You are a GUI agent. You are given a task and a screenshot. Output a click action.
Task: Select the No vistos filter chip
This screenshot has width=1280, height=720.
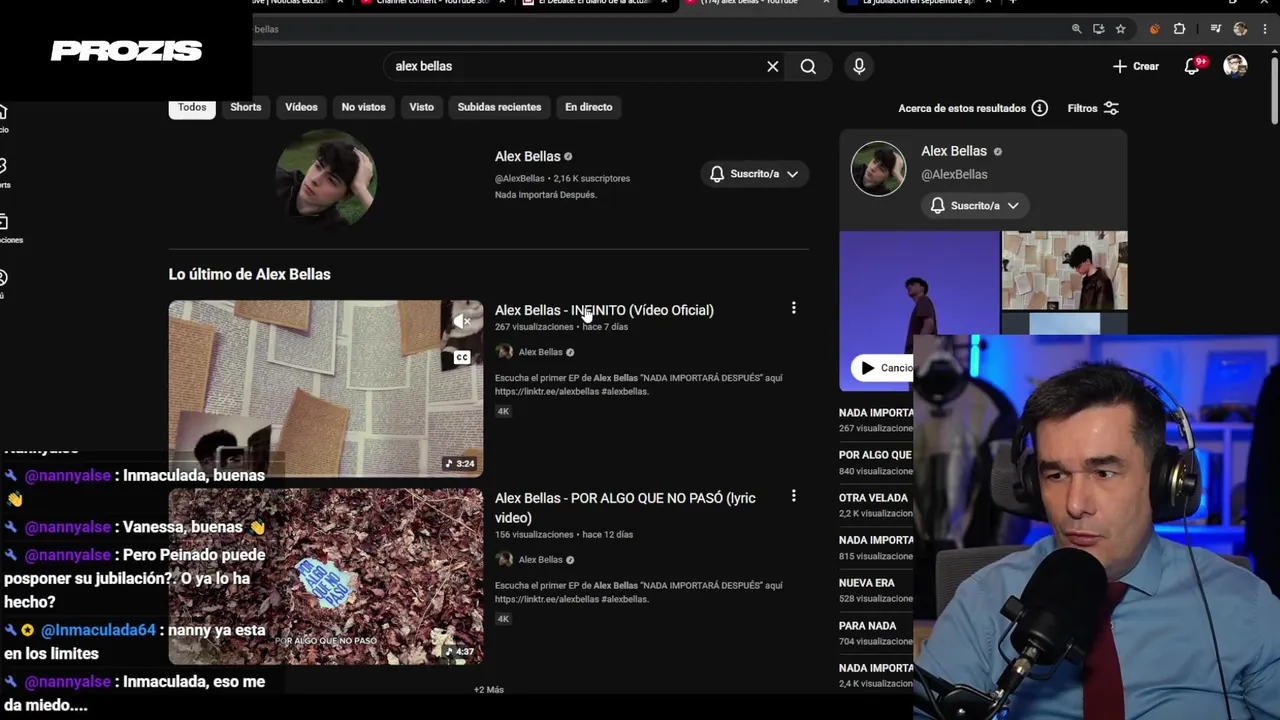pyautogui.click(x=363, y=107)
